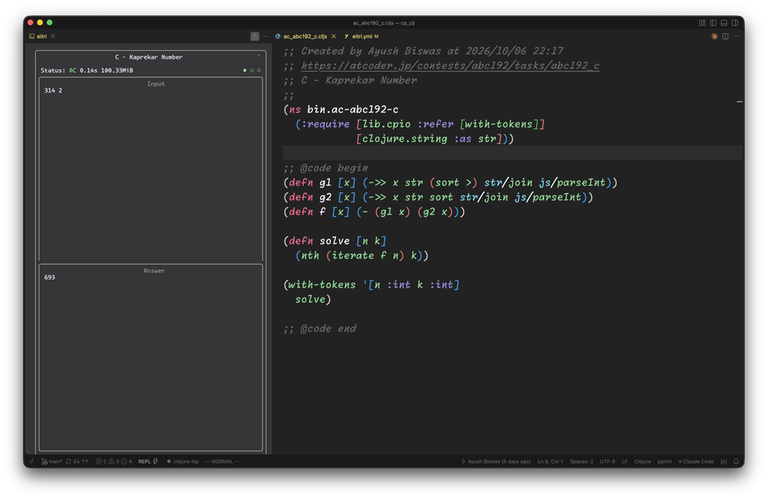This screenshot has height=499, width=768.
Task: Open the atcoder.jp abc192_c task link
Action: (450, 66)
